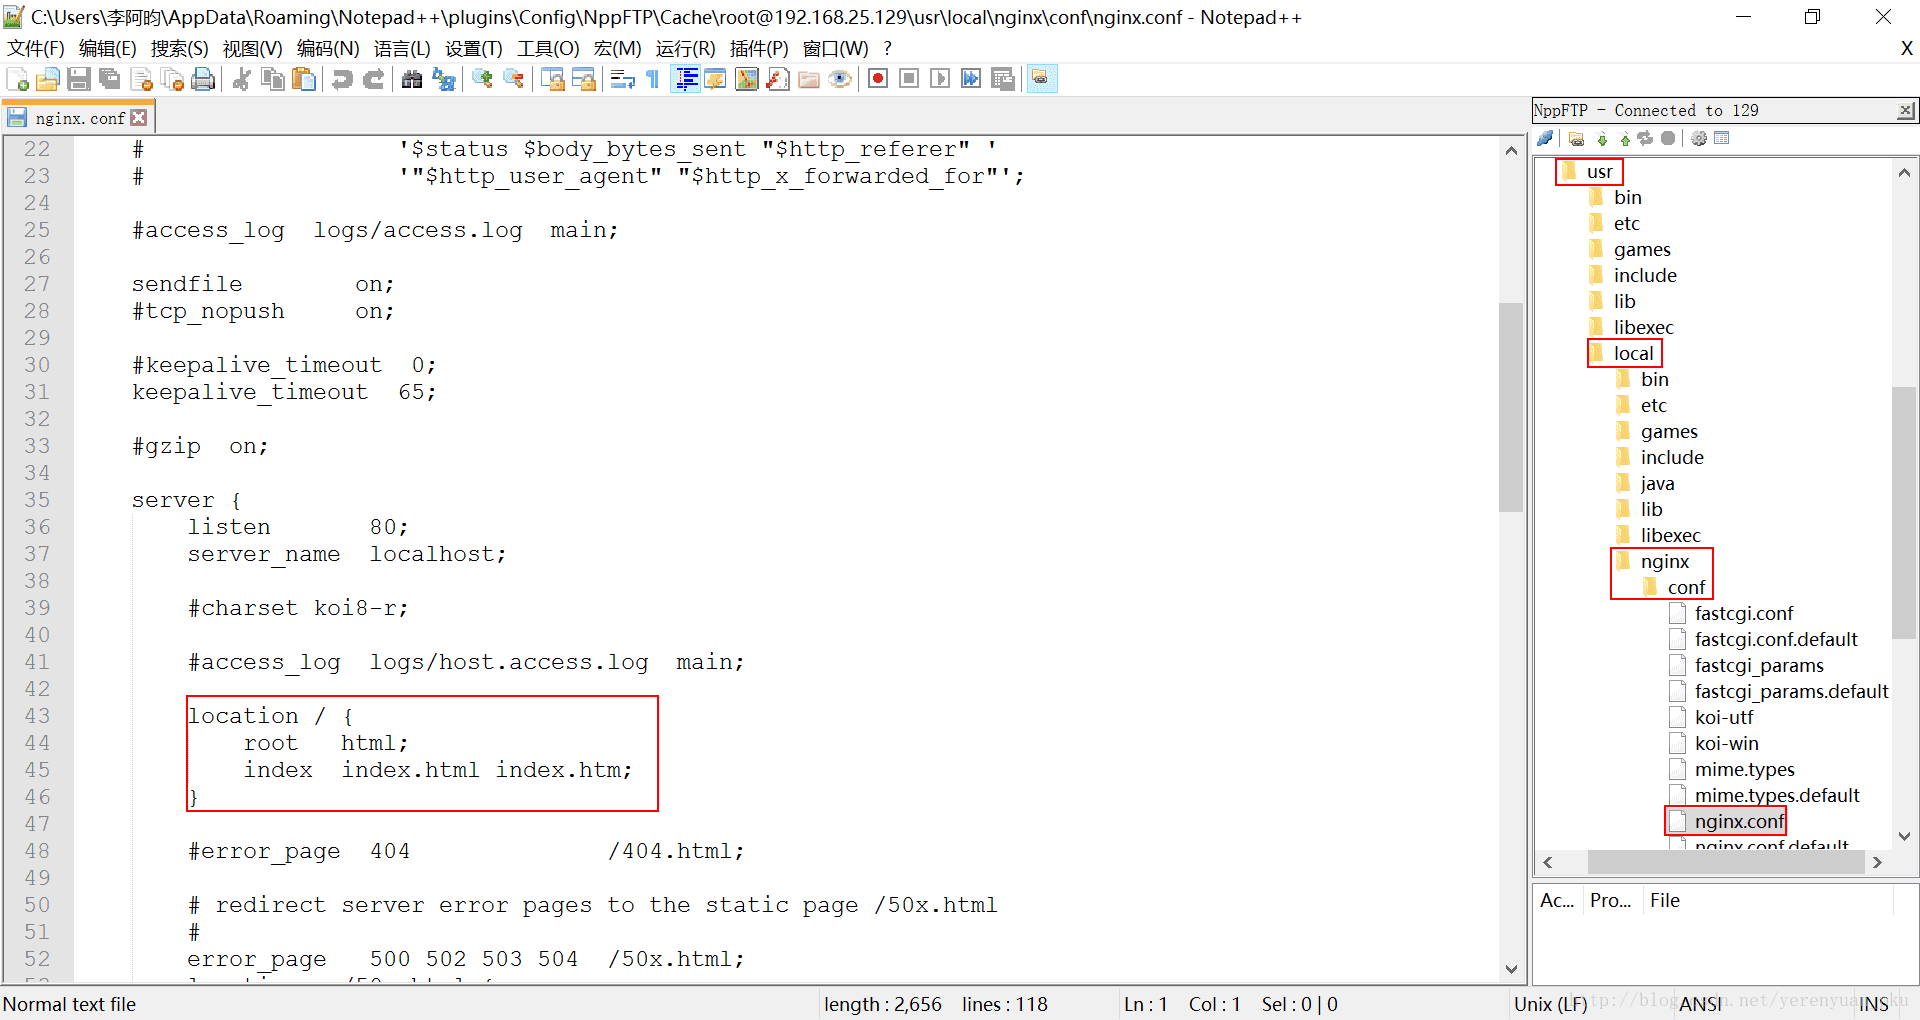Toggle word wrap in the editor
Screen dimensions: 1920x1020
click(x=623, y=79)
